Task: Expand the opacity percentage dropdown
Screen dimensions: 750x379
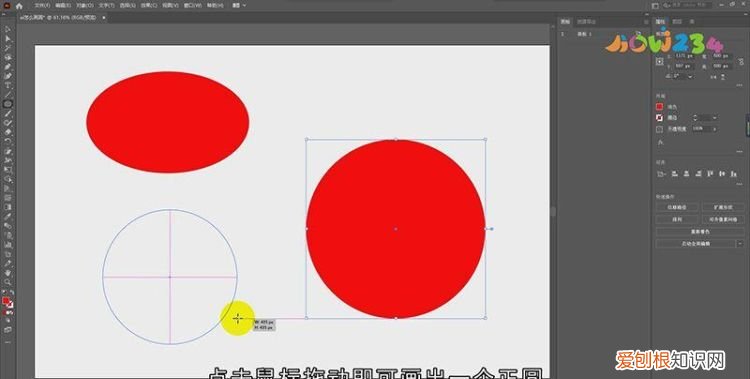Action: [715, 129]
